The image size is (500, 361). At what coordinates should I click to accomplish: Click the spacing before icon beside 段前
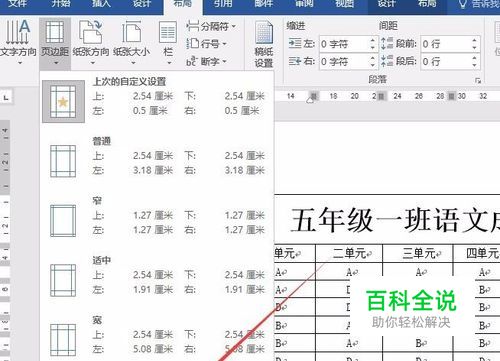tap(387, 43)
